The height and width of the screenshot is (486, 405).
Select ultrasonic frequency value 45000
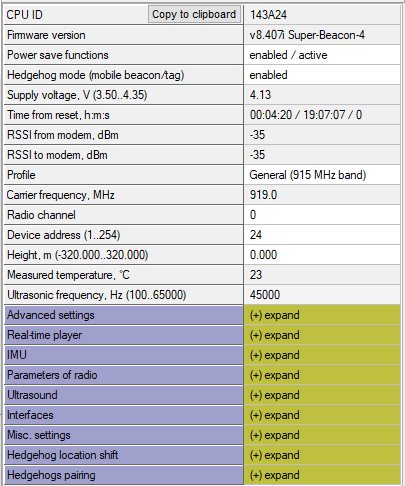pyautogui.click(x=322, y=295)
